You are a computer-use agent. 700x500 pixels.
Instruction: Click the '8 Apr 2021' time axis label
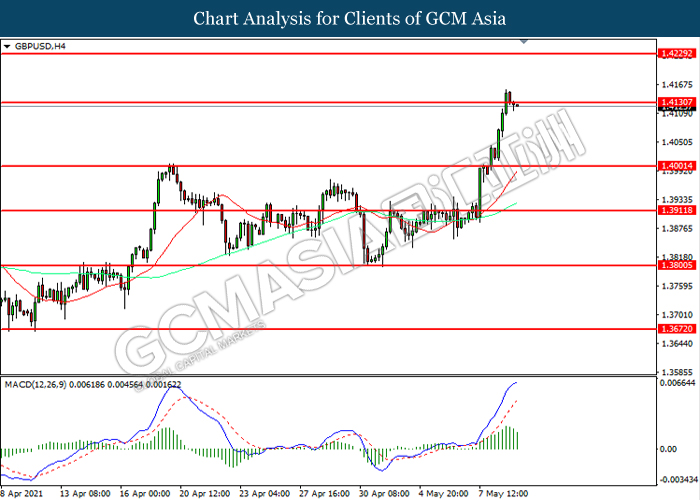(21, 494)
